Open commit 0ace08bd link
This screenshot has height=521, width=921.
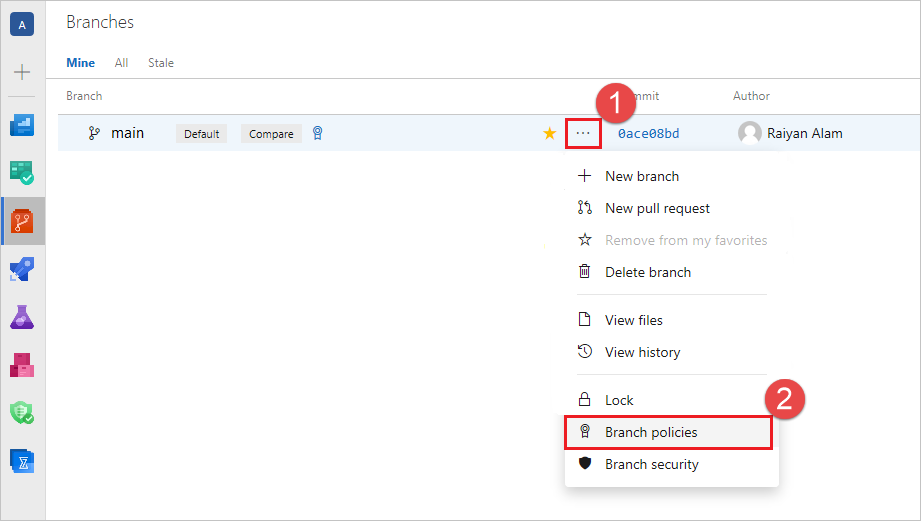tap(648, 133)
